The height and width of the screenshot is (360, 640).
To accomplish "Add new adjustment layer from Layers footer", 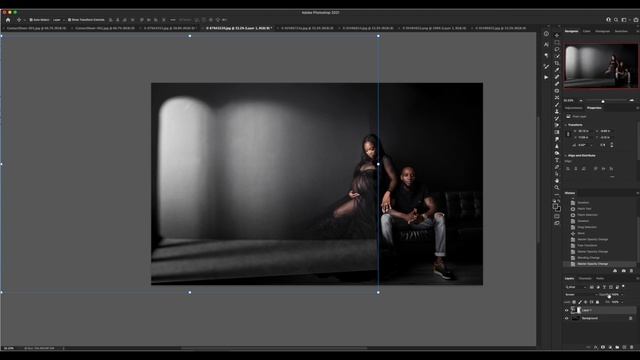I will 610,347.
